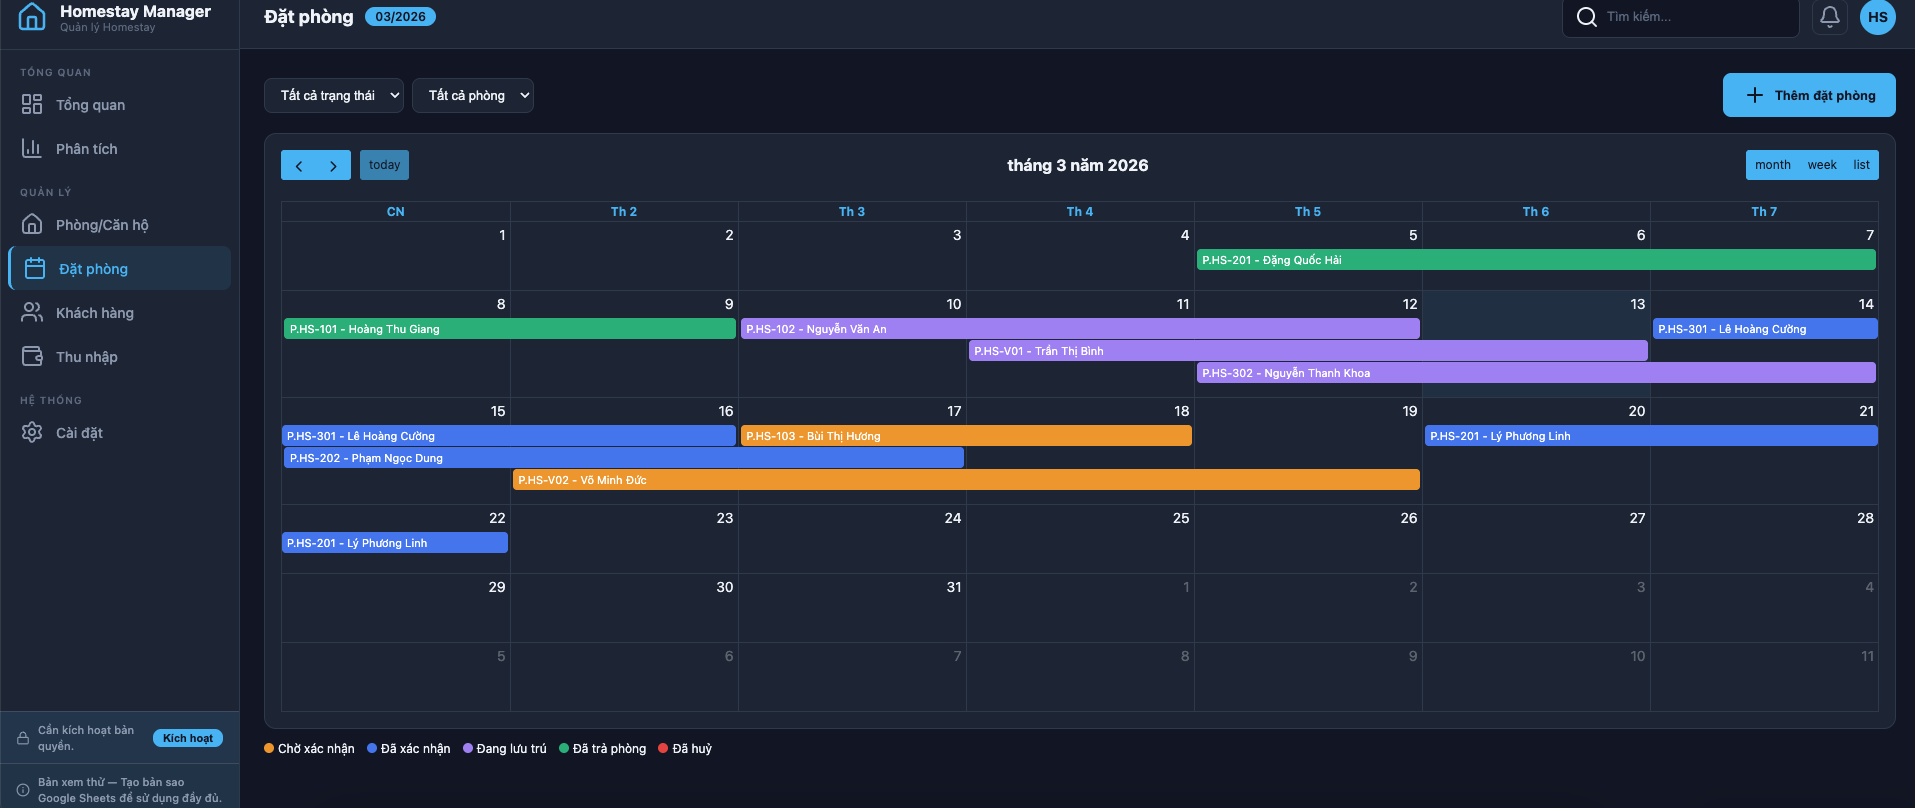Expand the Tất cả phòng dropdown
The image size is (1915, 808).
tap(472, 96)
